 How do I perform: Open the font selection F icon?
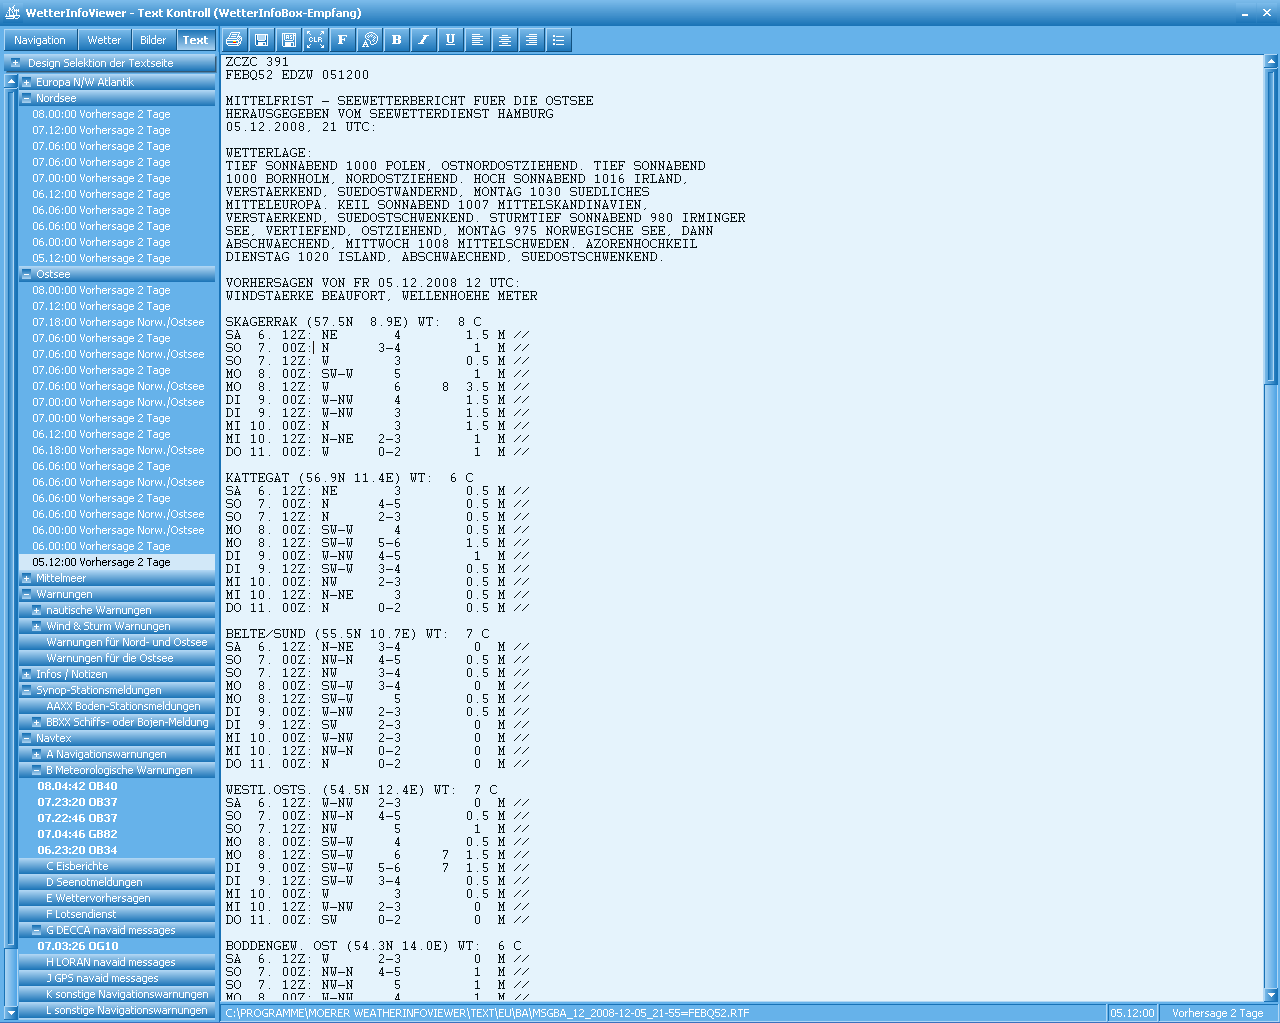coord(342,40)
